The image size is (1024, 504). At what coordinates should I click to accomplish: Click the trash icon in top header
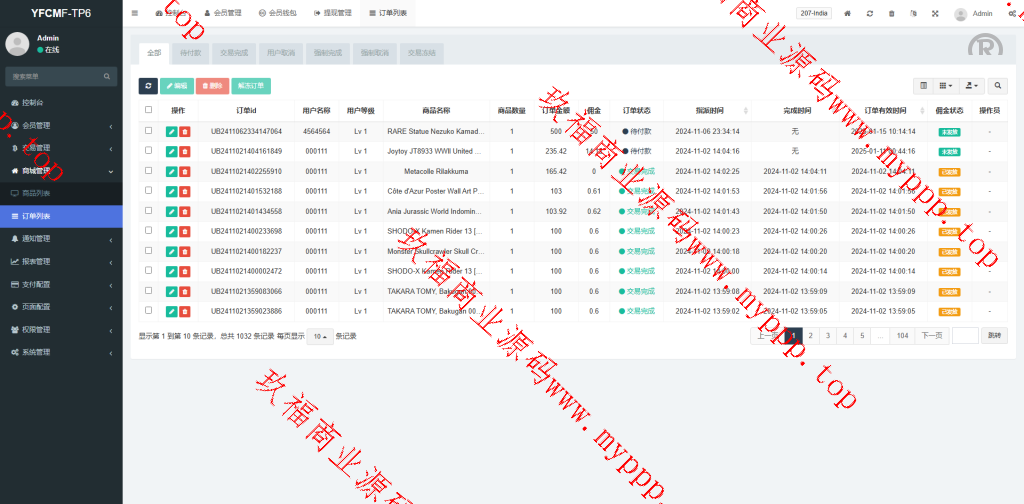point(891,13)
